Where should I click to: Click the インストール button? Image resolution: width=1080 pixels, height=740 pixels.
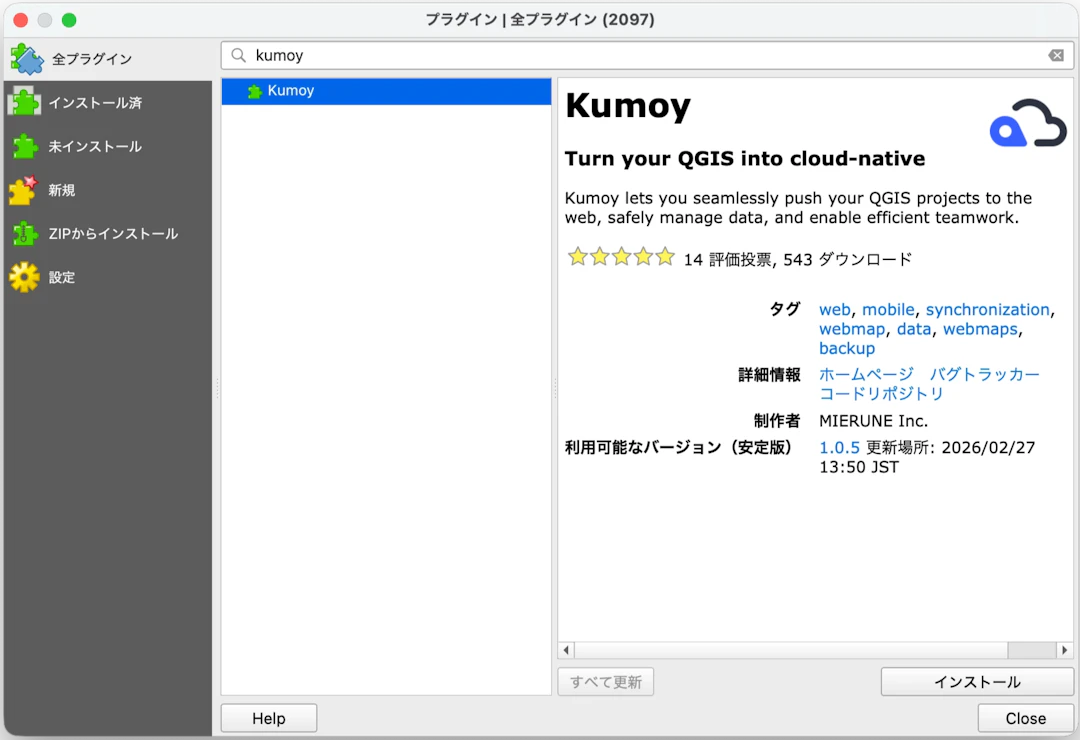(x=977, y=681)
